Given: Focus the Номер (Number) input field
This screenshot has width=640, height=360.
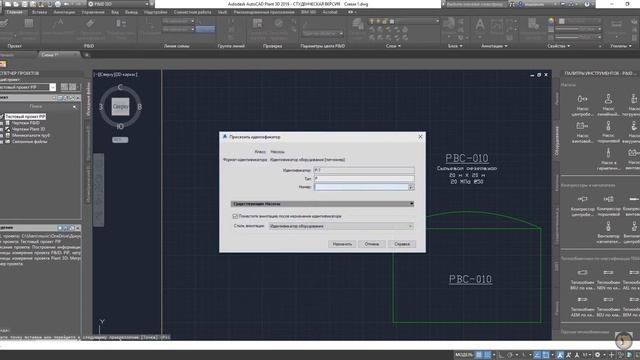Looking at the screenshot, I should (x=361, y=187).
